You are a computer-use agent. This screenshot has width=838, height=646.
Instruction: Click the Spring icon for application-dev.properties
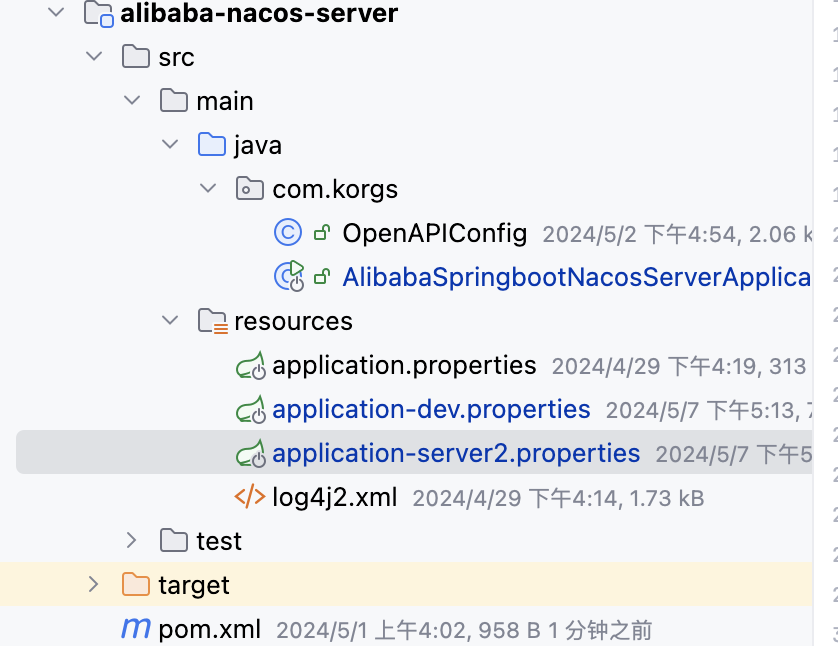pos(250,409)
